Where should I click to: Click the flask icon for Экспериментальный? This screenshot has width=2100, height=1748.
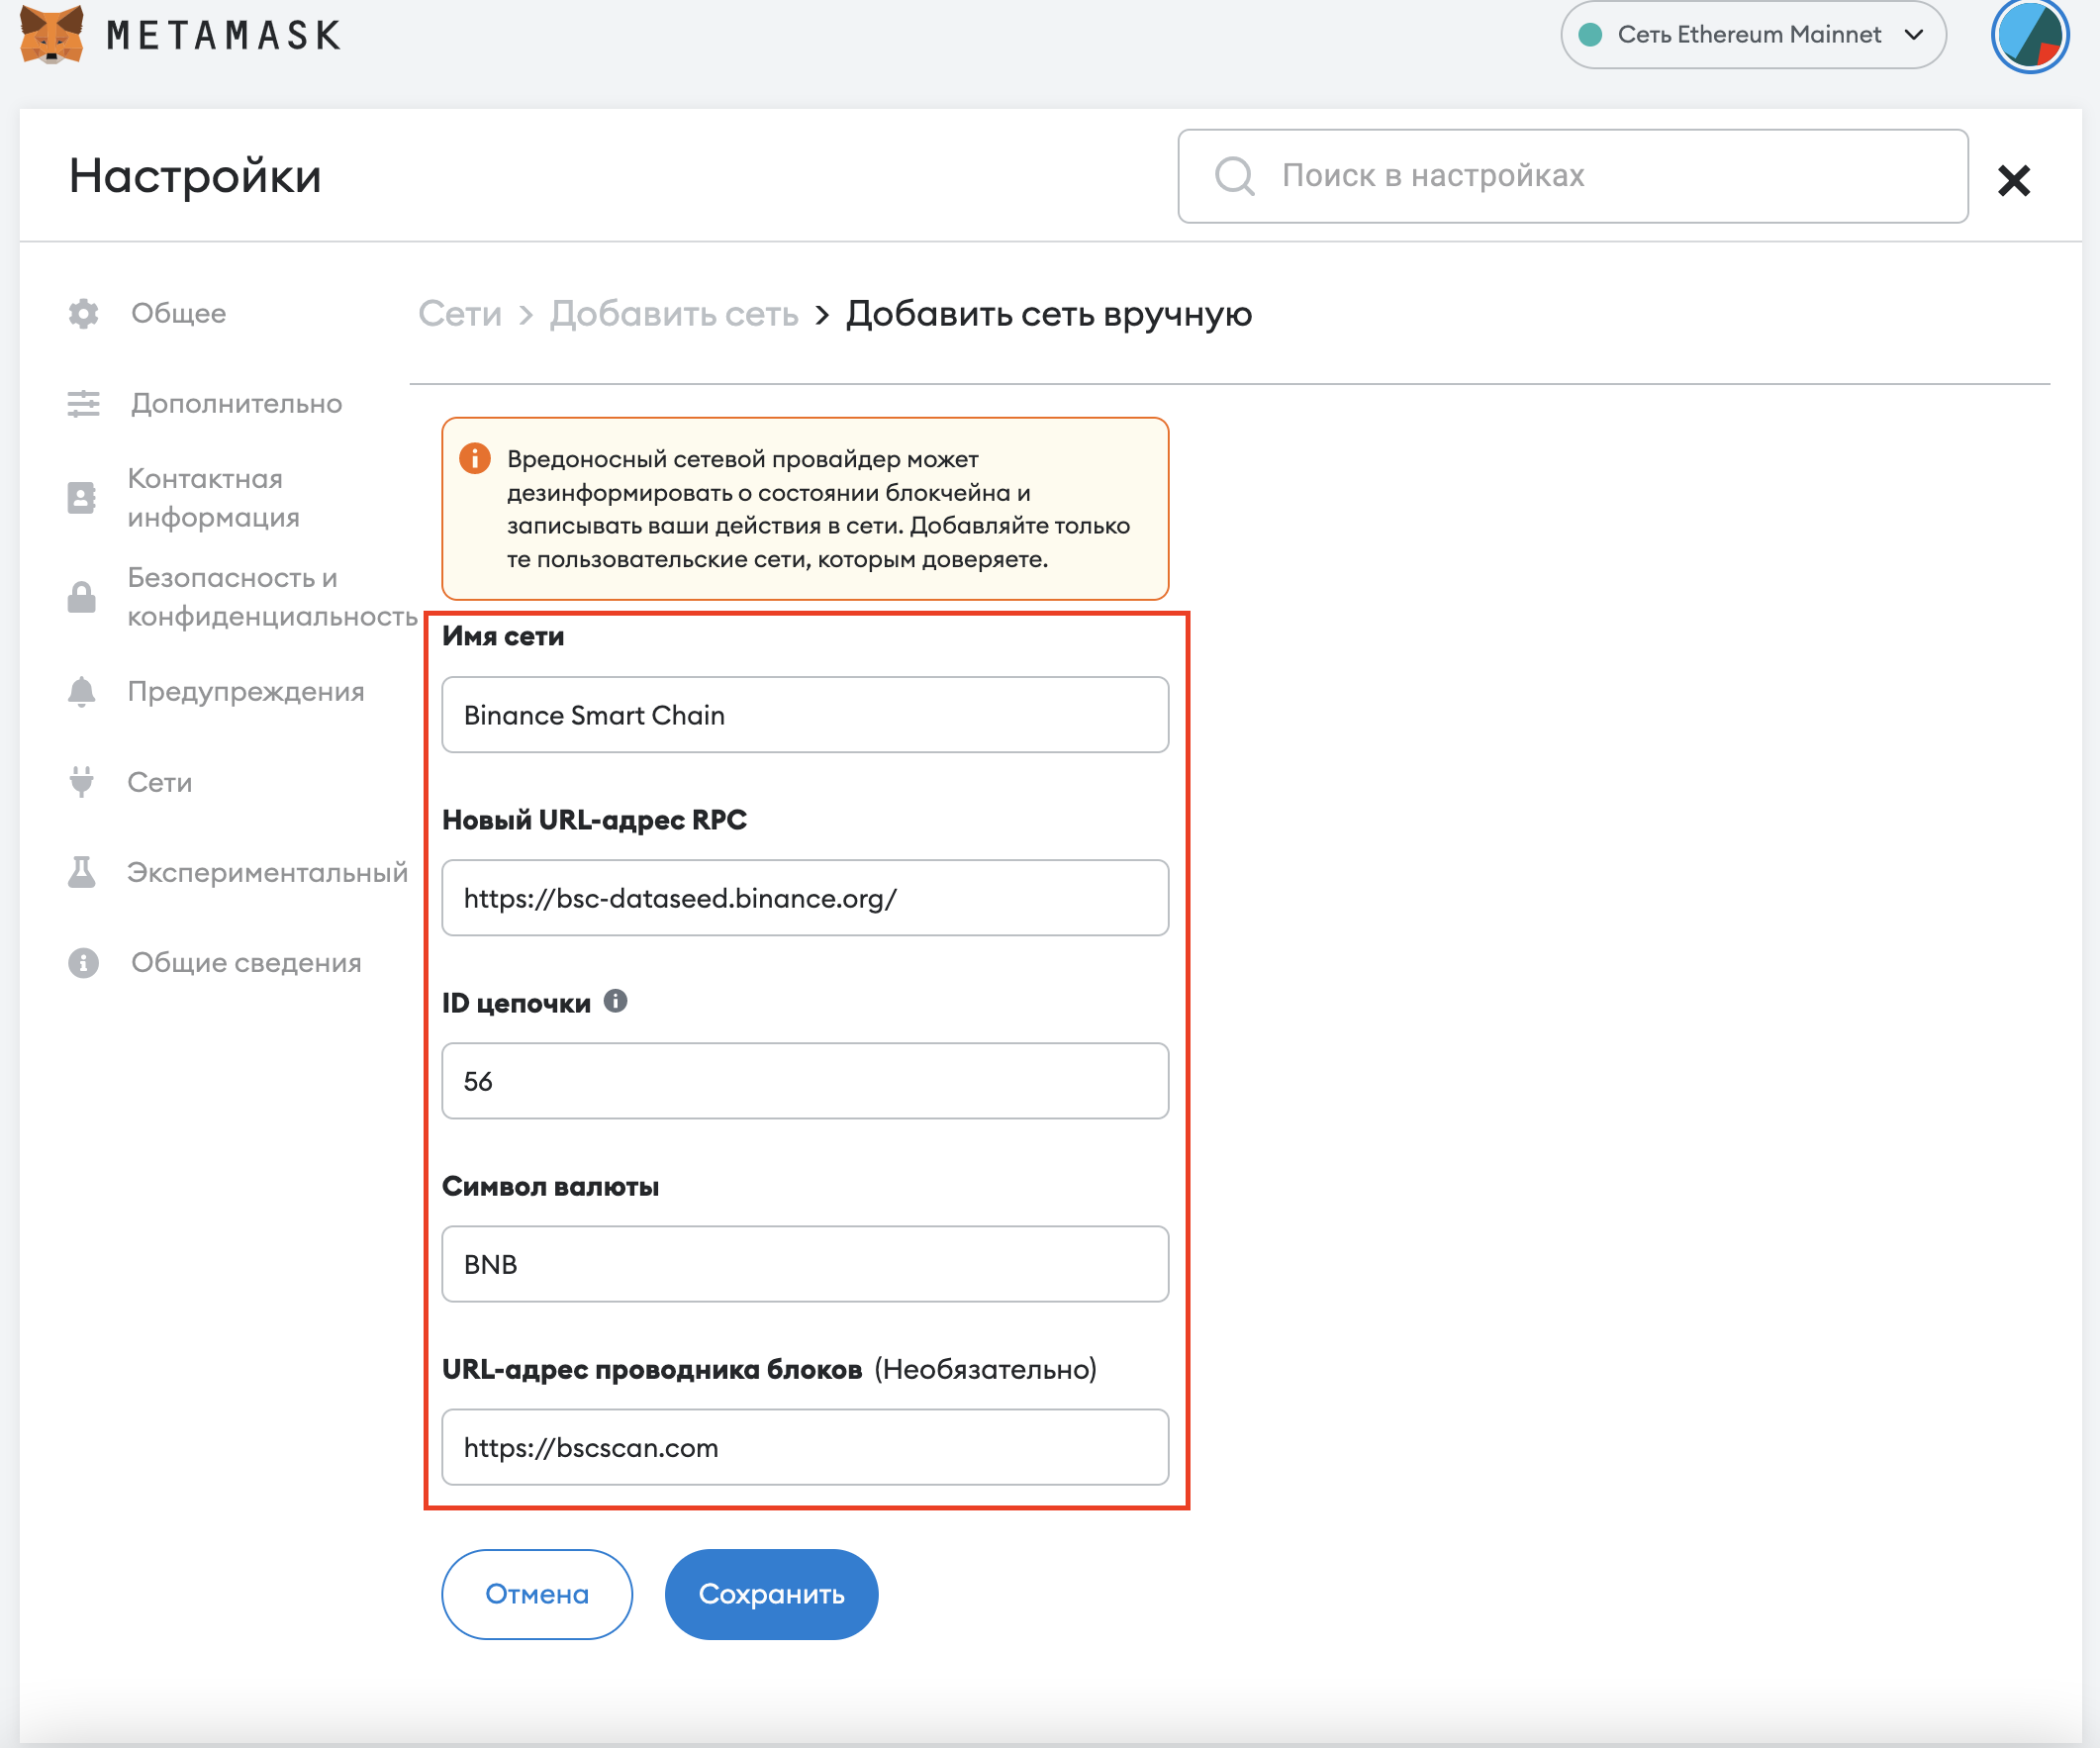(81, 871)
